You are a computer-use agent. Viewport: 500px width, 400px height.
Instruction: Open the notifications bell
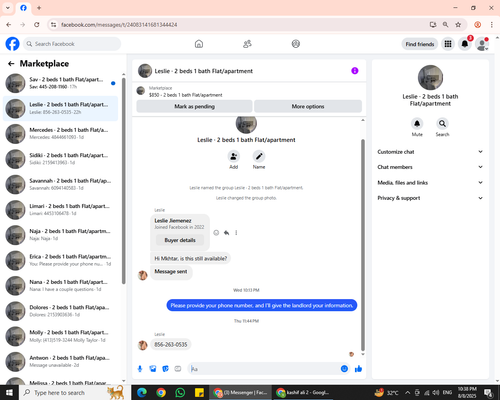click(x=465, y=44)
